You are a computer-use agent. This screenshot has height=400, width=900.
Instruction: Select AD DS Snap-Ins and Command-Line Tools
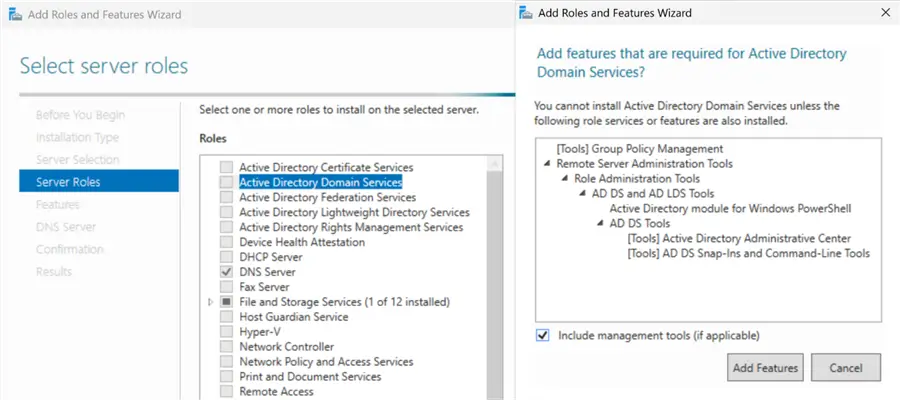click(748, 253)
